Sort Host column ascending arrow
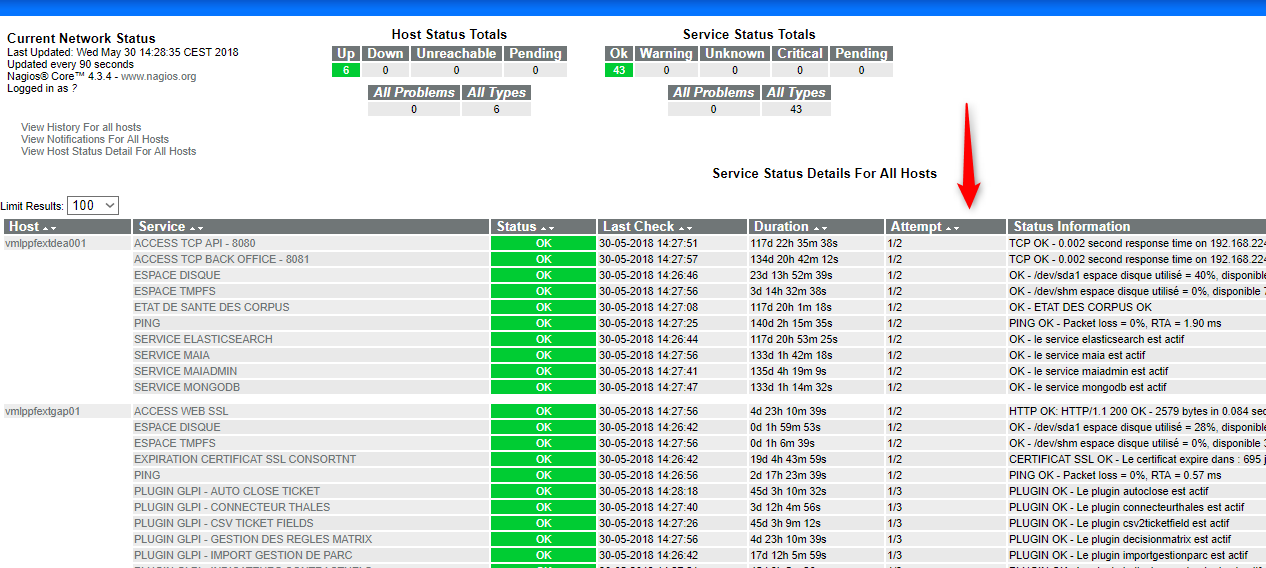 pyautogui.click(x=46, y=228)
